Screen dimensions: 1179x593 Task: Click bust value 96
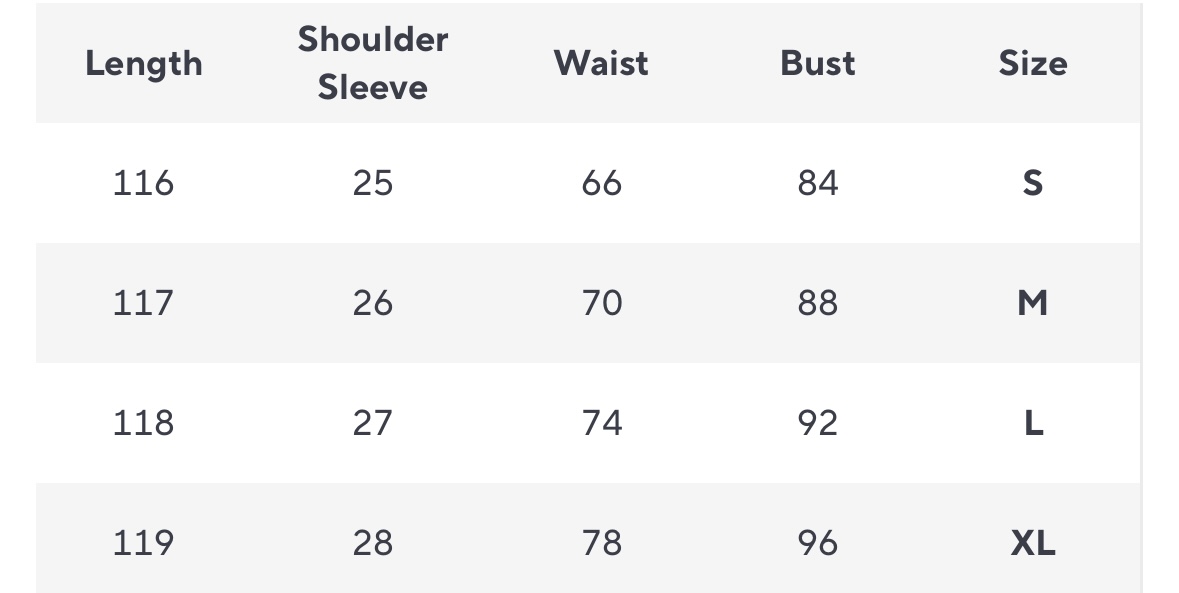pyautogui.click(x=817, y=543)
